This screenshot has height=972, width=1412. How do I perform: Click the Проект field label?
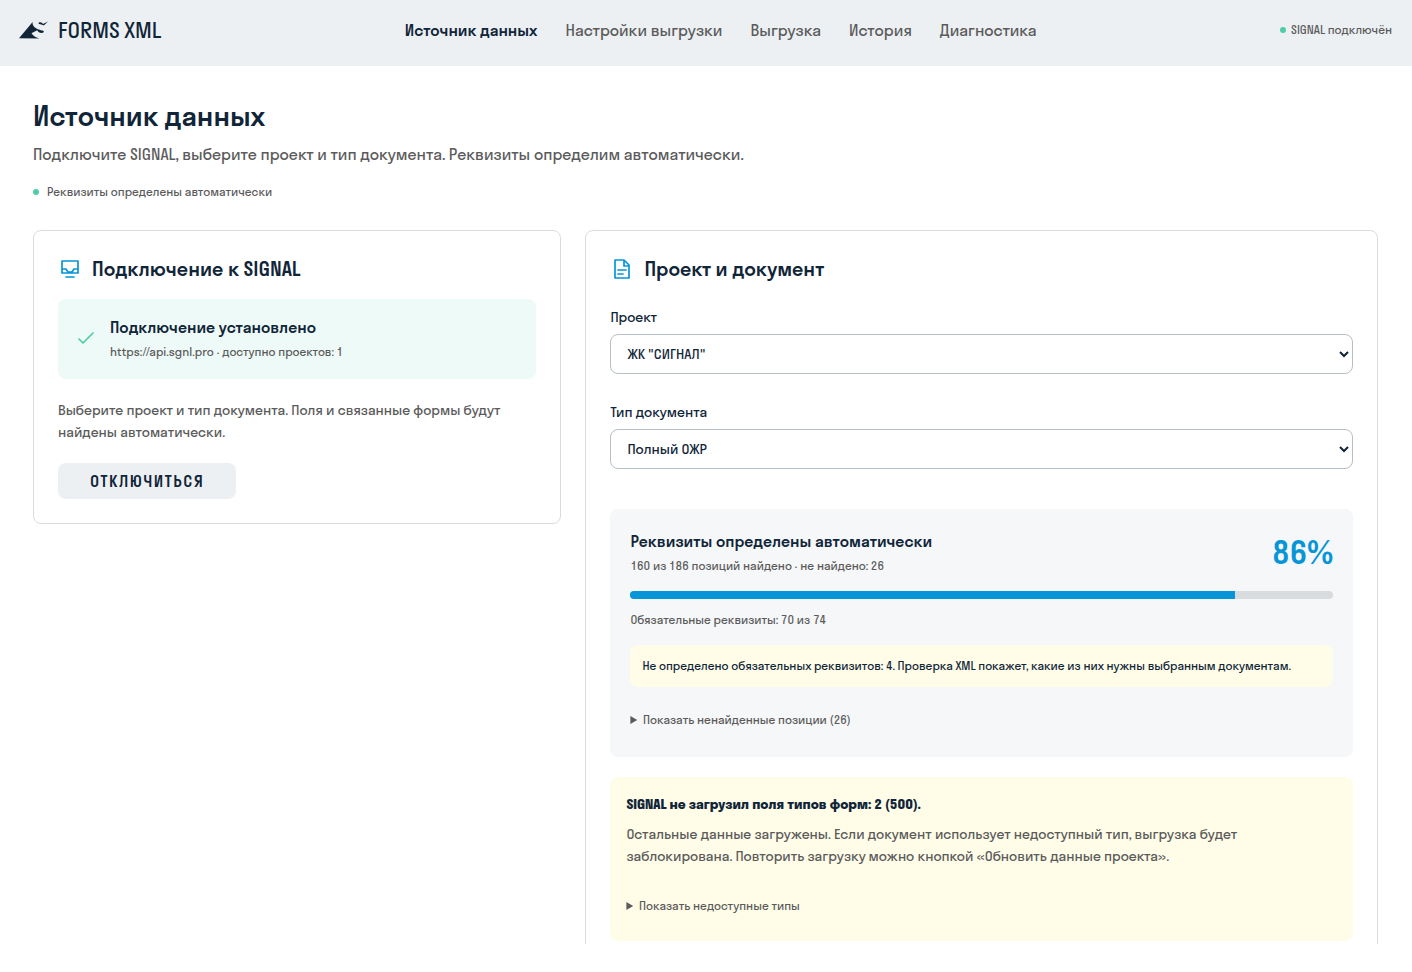(634, 317)
